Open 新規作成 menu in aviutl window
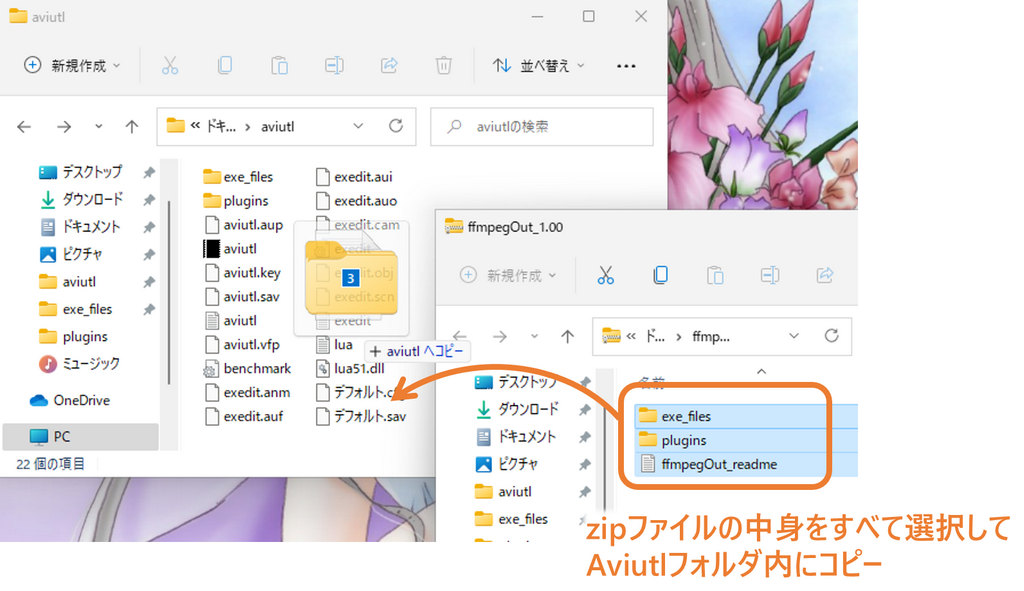Image resolution: width=1024 pixels, height=591 pixels. 72,65
